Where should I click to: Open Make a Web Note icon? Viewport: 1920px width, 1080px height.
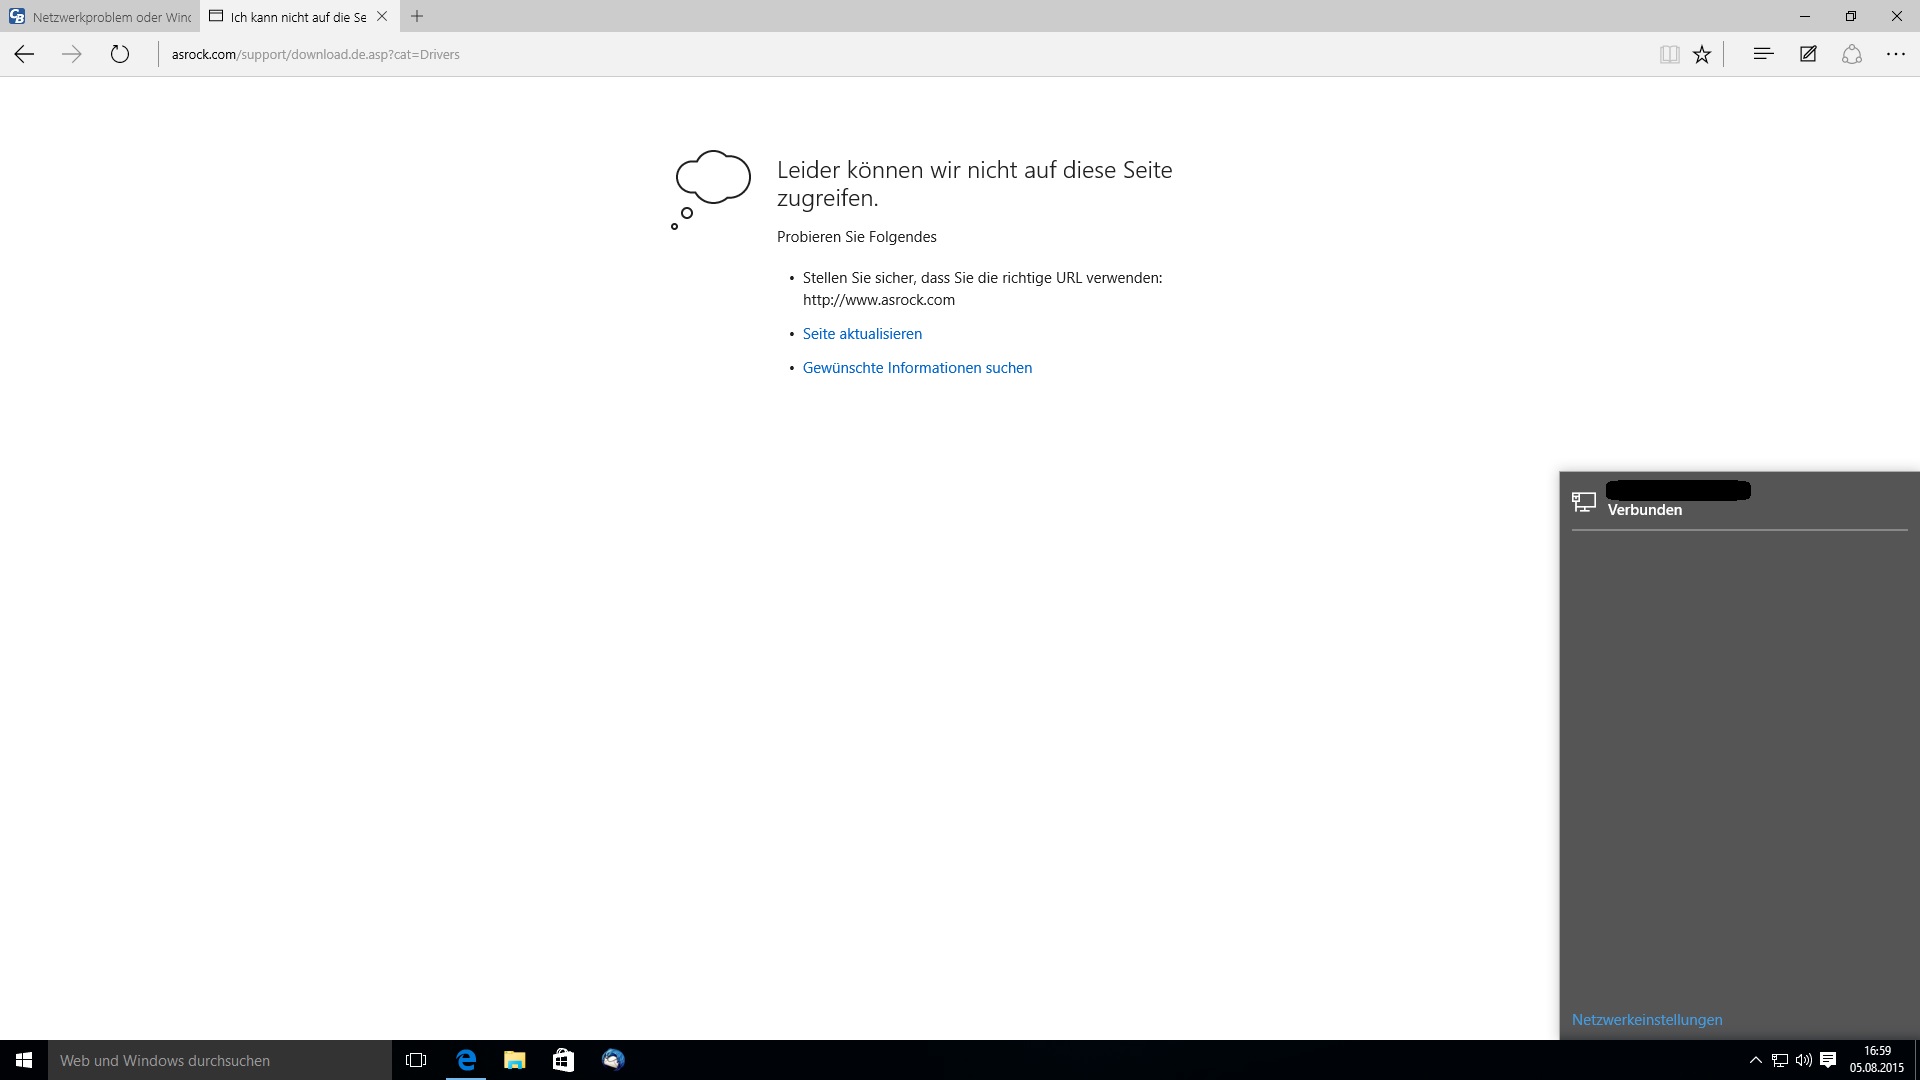[1808, 54]
